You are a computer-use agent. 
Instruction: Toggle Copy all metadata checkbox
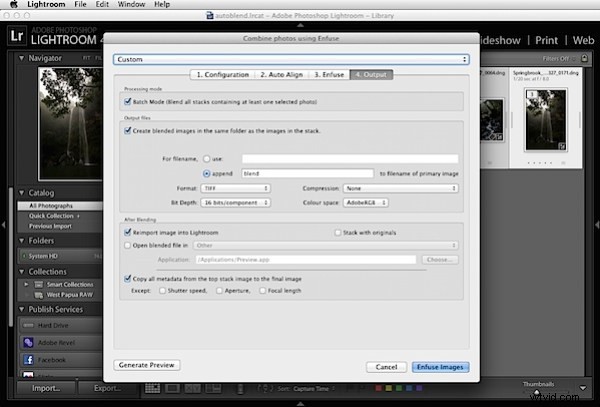click(128, 278)
